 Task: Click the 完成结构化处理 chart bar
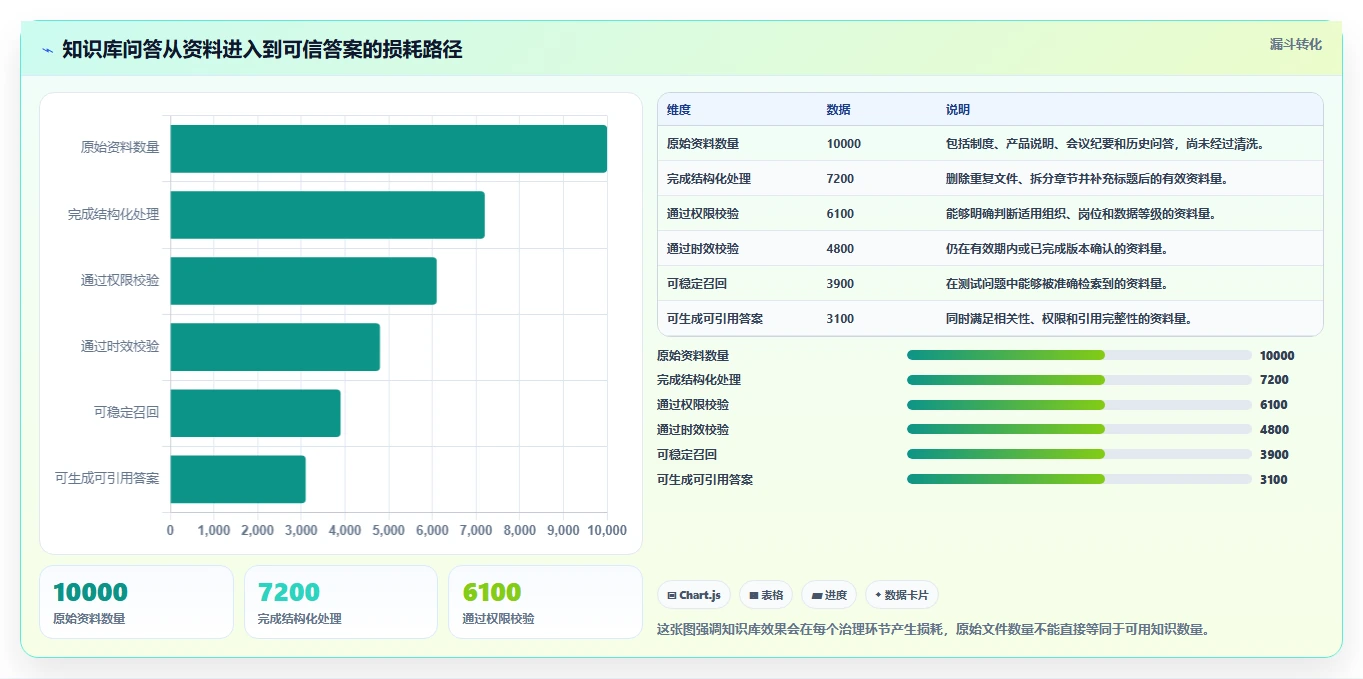click(x=328, y=215)
